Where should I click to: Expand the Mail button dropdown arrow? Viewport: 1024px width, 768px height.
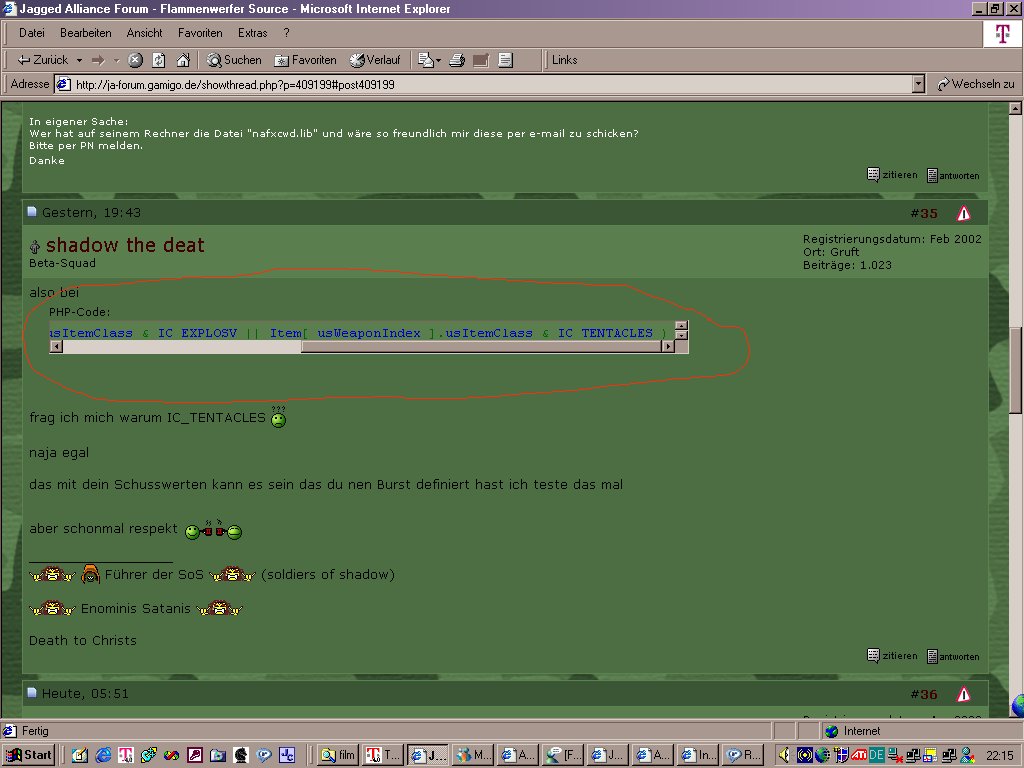click(x=438, y=60)
